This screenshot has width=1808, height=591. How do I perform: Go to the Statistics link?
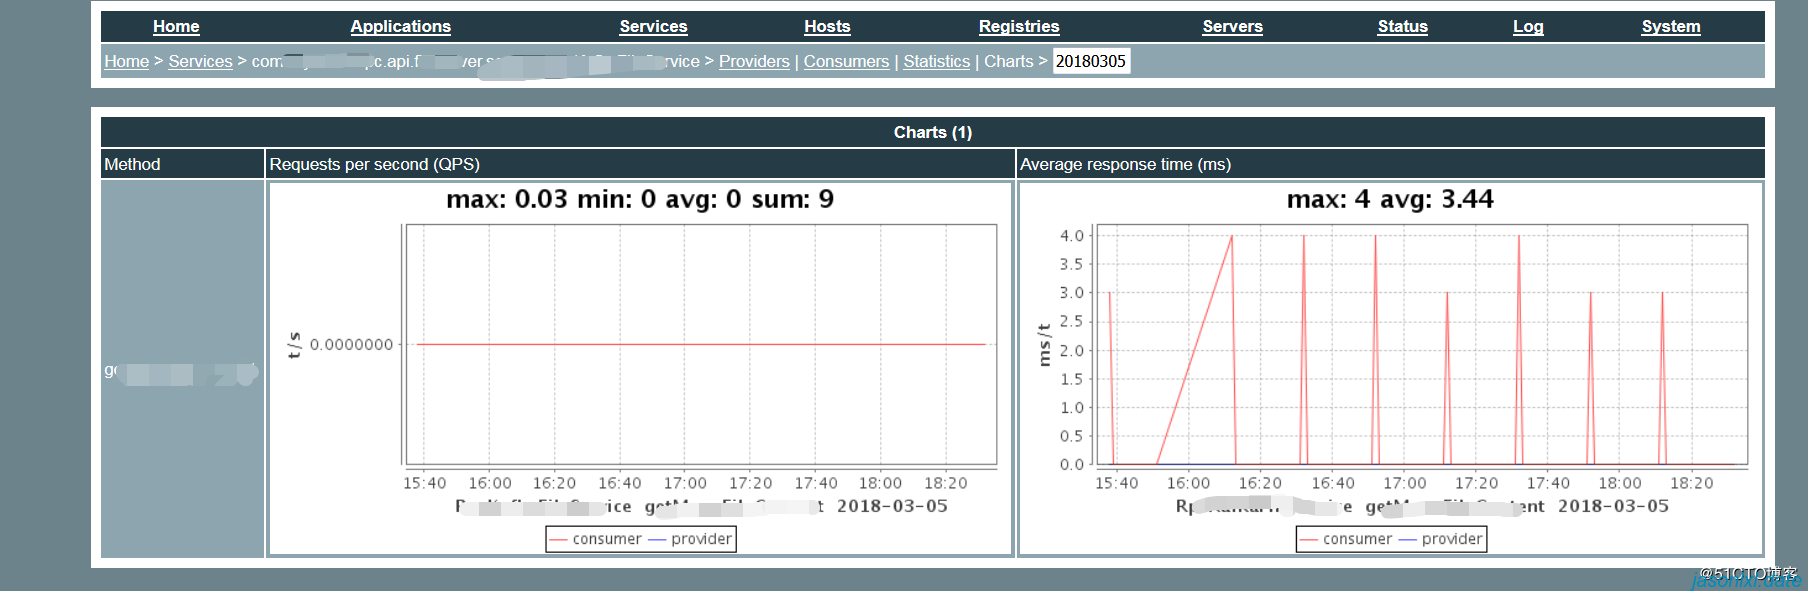(x=936, y=62)
